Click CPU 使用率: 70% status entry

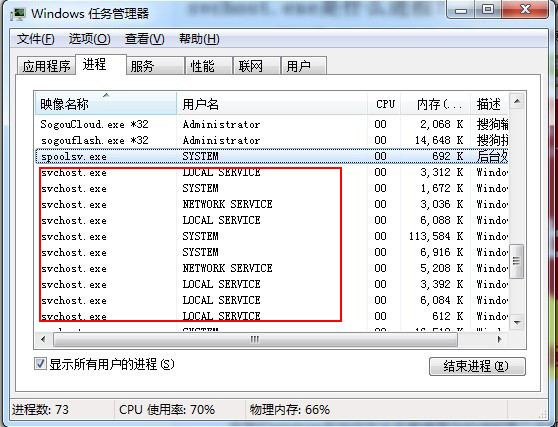167,410
